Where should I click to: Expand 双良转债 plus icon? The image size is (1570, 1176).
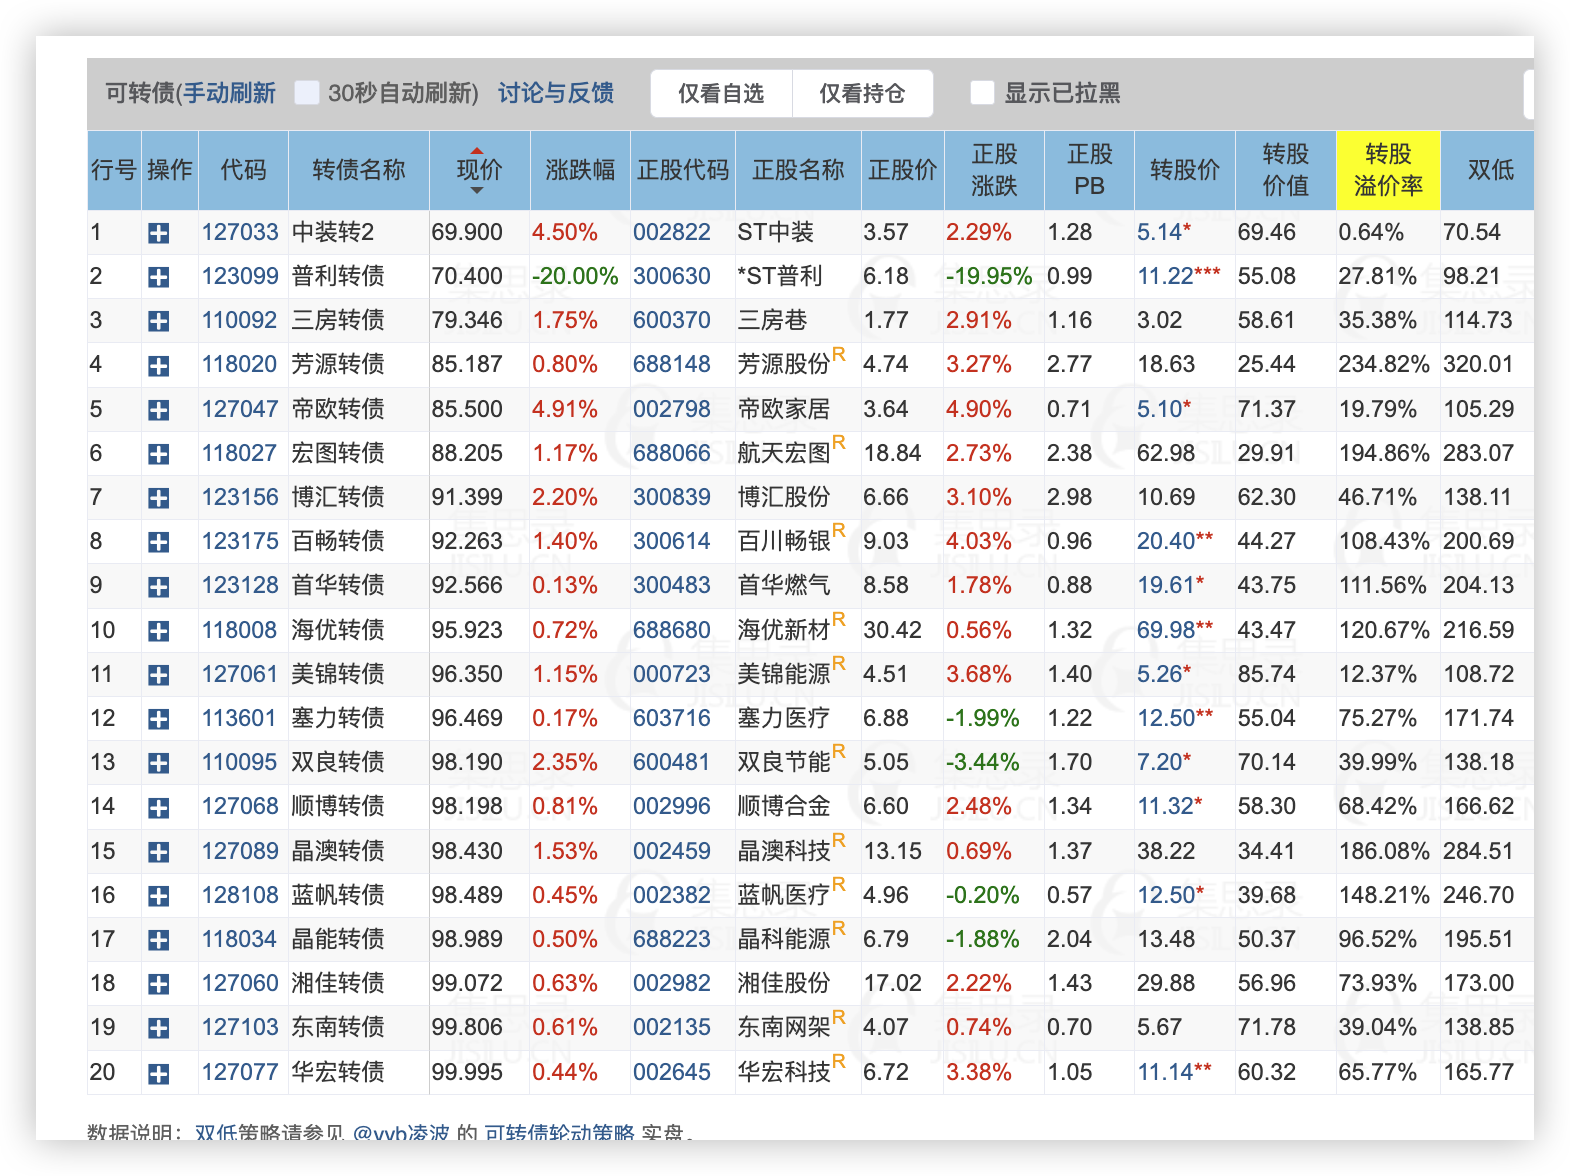[x=158, y=763]
